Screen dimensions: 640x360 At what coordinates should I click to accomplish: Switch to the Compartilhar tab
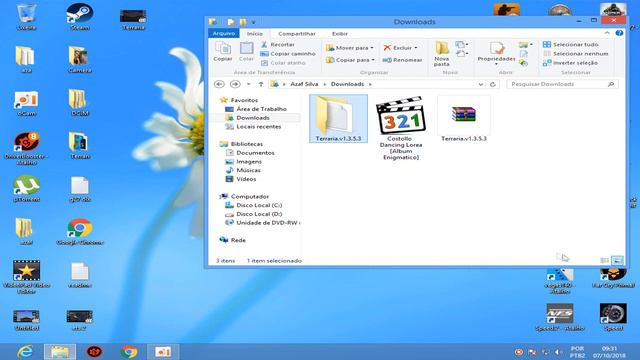point(297,33)
